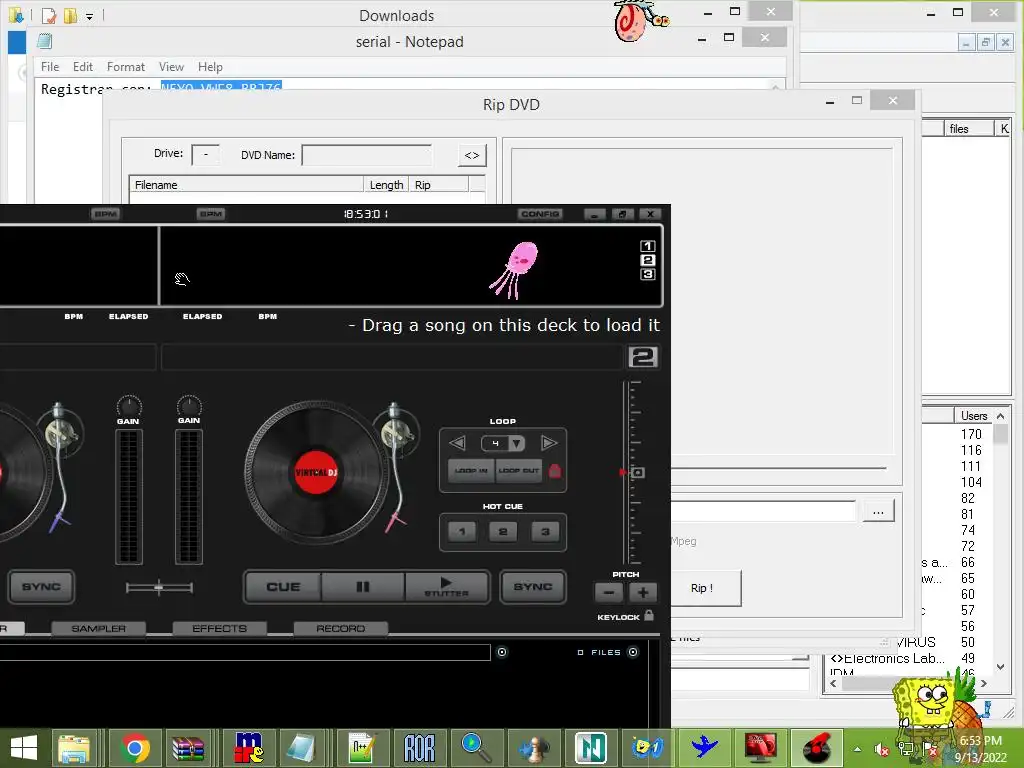
Task: Sync deck 2 with the right SYNC button
Action: (x=533, y=586)
